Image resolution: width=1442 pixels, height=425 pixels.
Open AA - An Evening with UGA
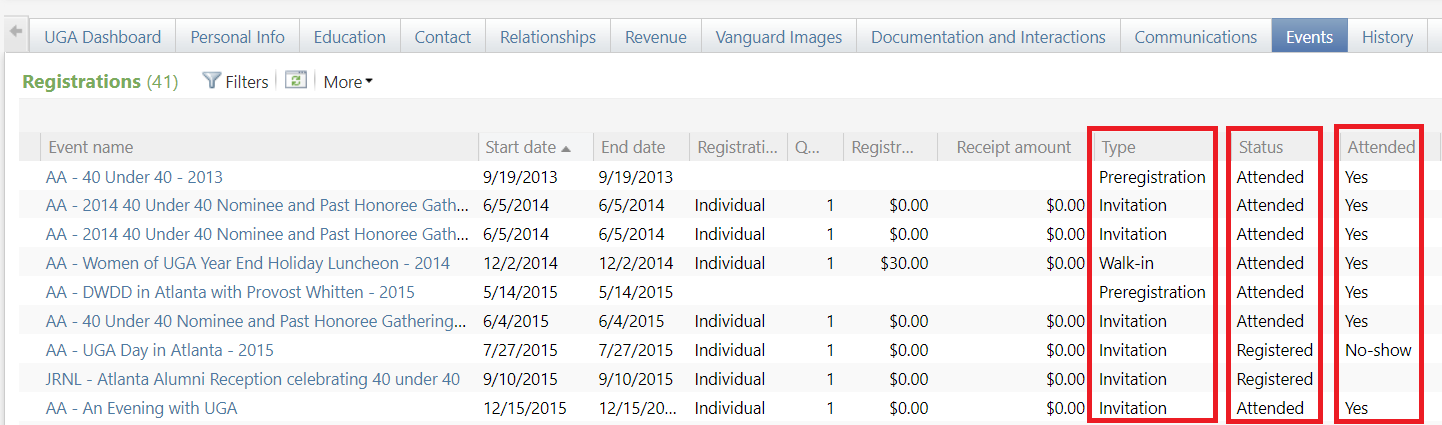click(141, 408)
